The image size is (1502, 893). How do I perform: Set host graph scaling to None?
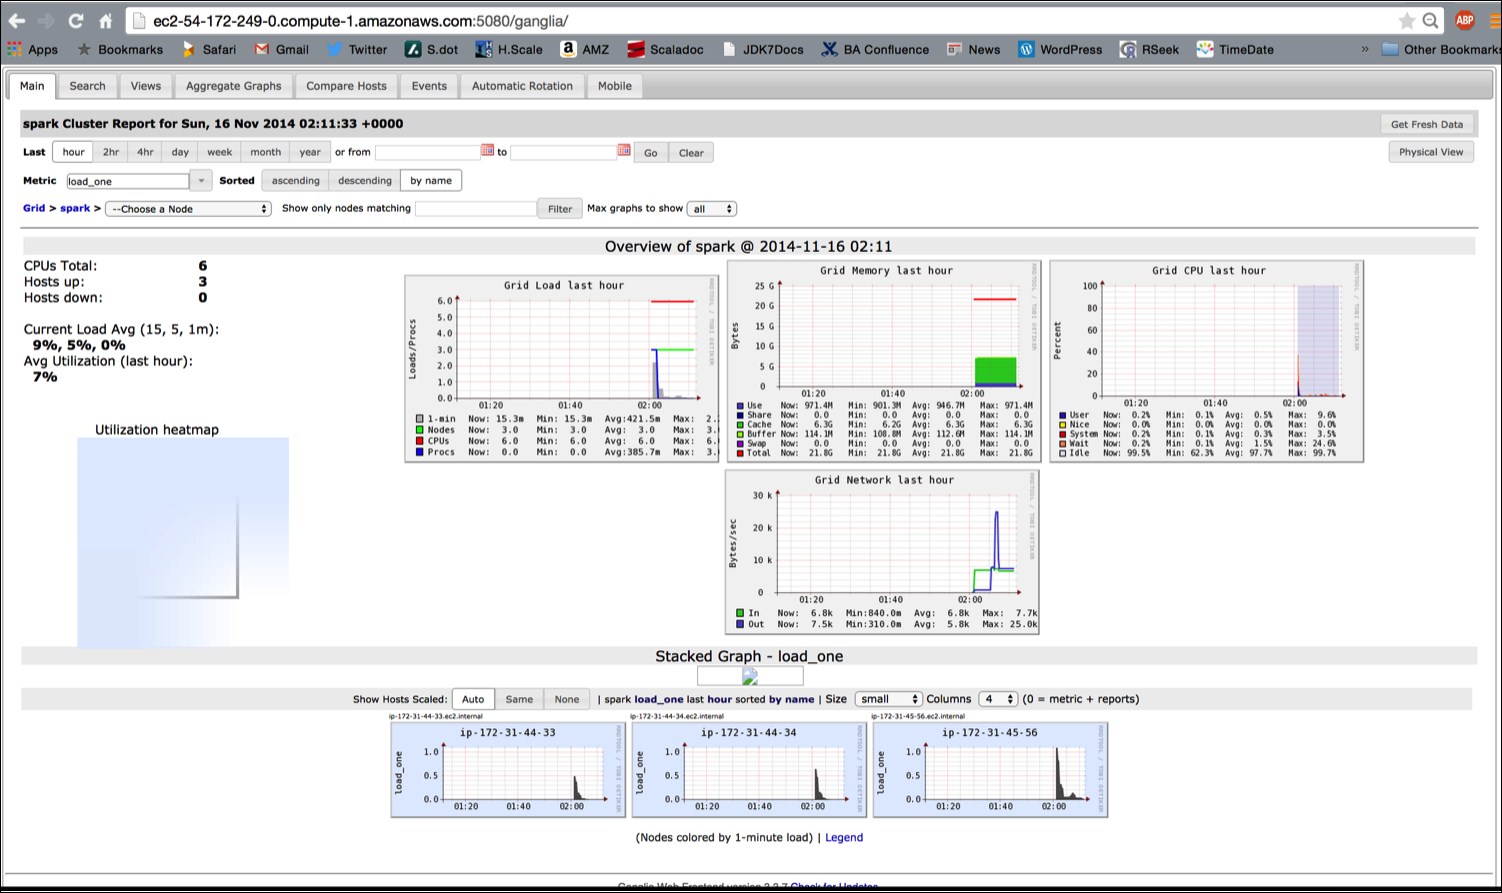567,699
